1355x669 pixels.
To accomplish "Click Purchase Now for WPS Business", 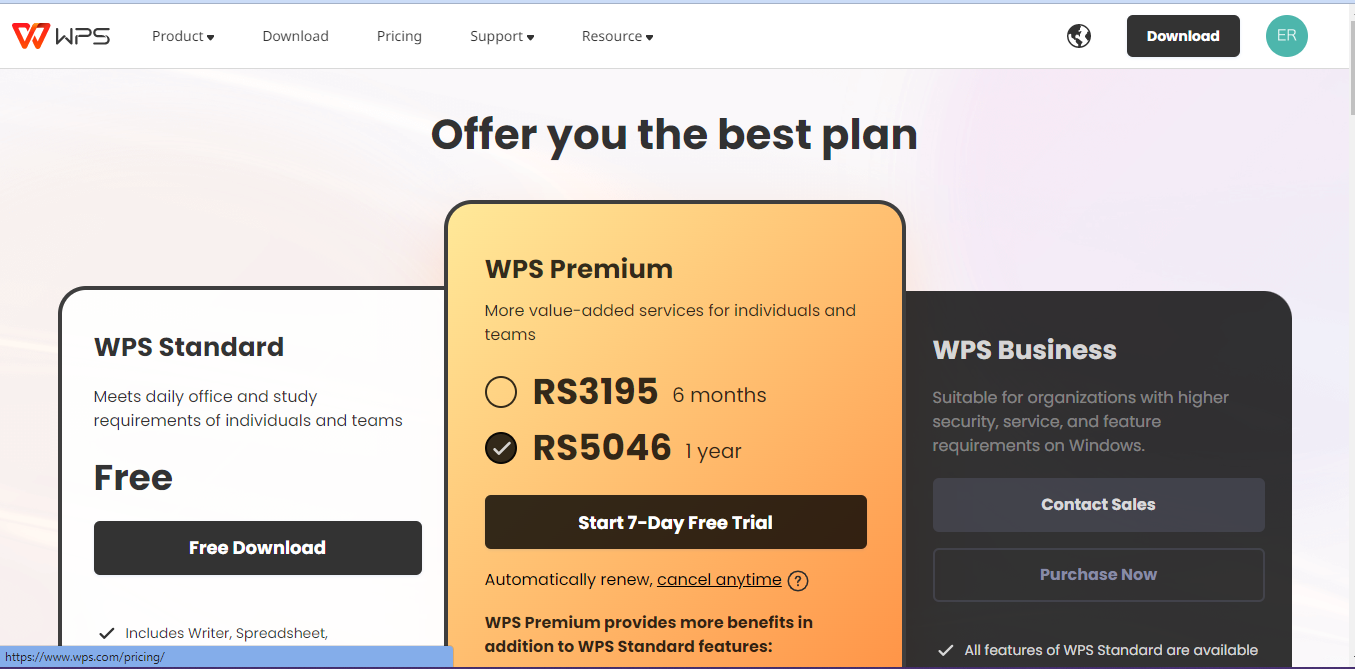I will tap(1097, 574).
